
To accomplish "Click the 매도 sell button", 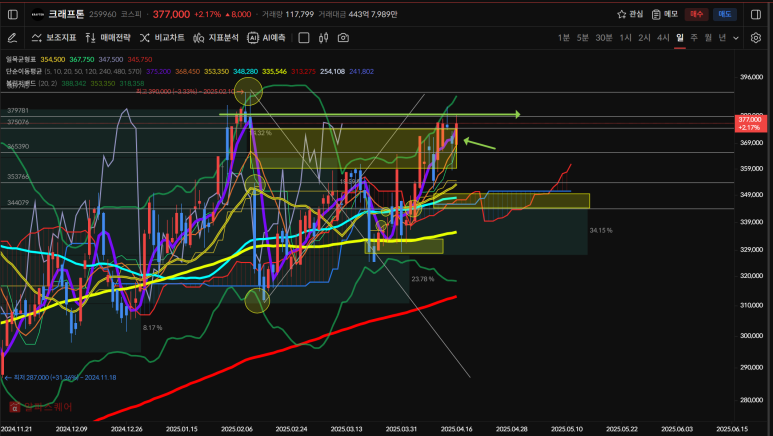I will (x=725, y=14).
